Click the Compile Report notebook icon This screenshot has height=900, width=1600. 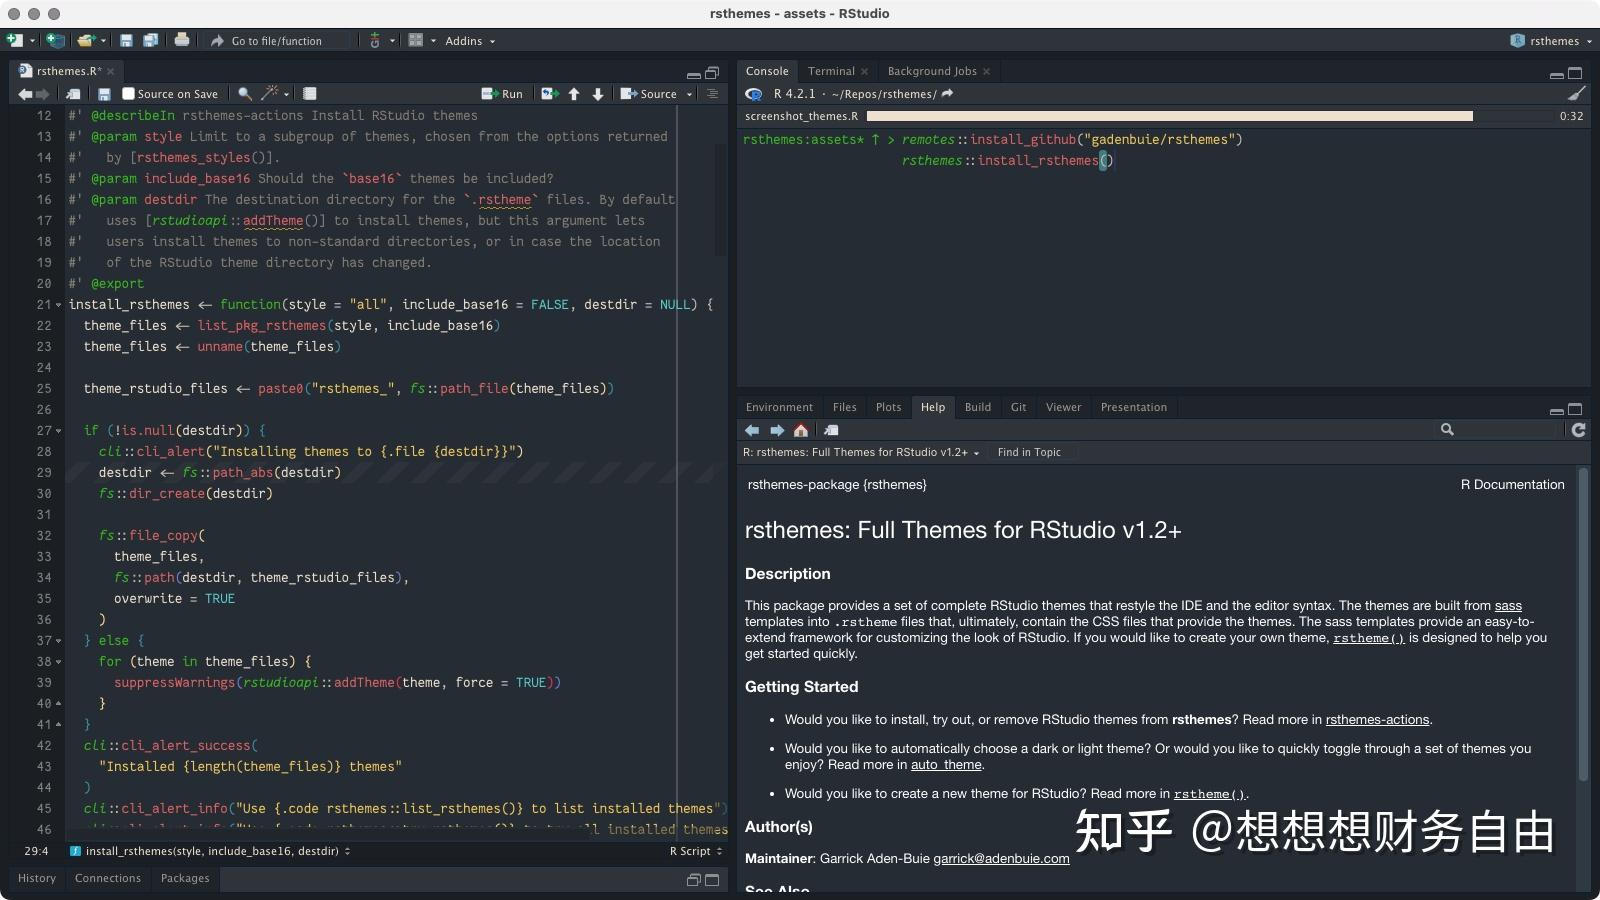(x=310, y=94)
